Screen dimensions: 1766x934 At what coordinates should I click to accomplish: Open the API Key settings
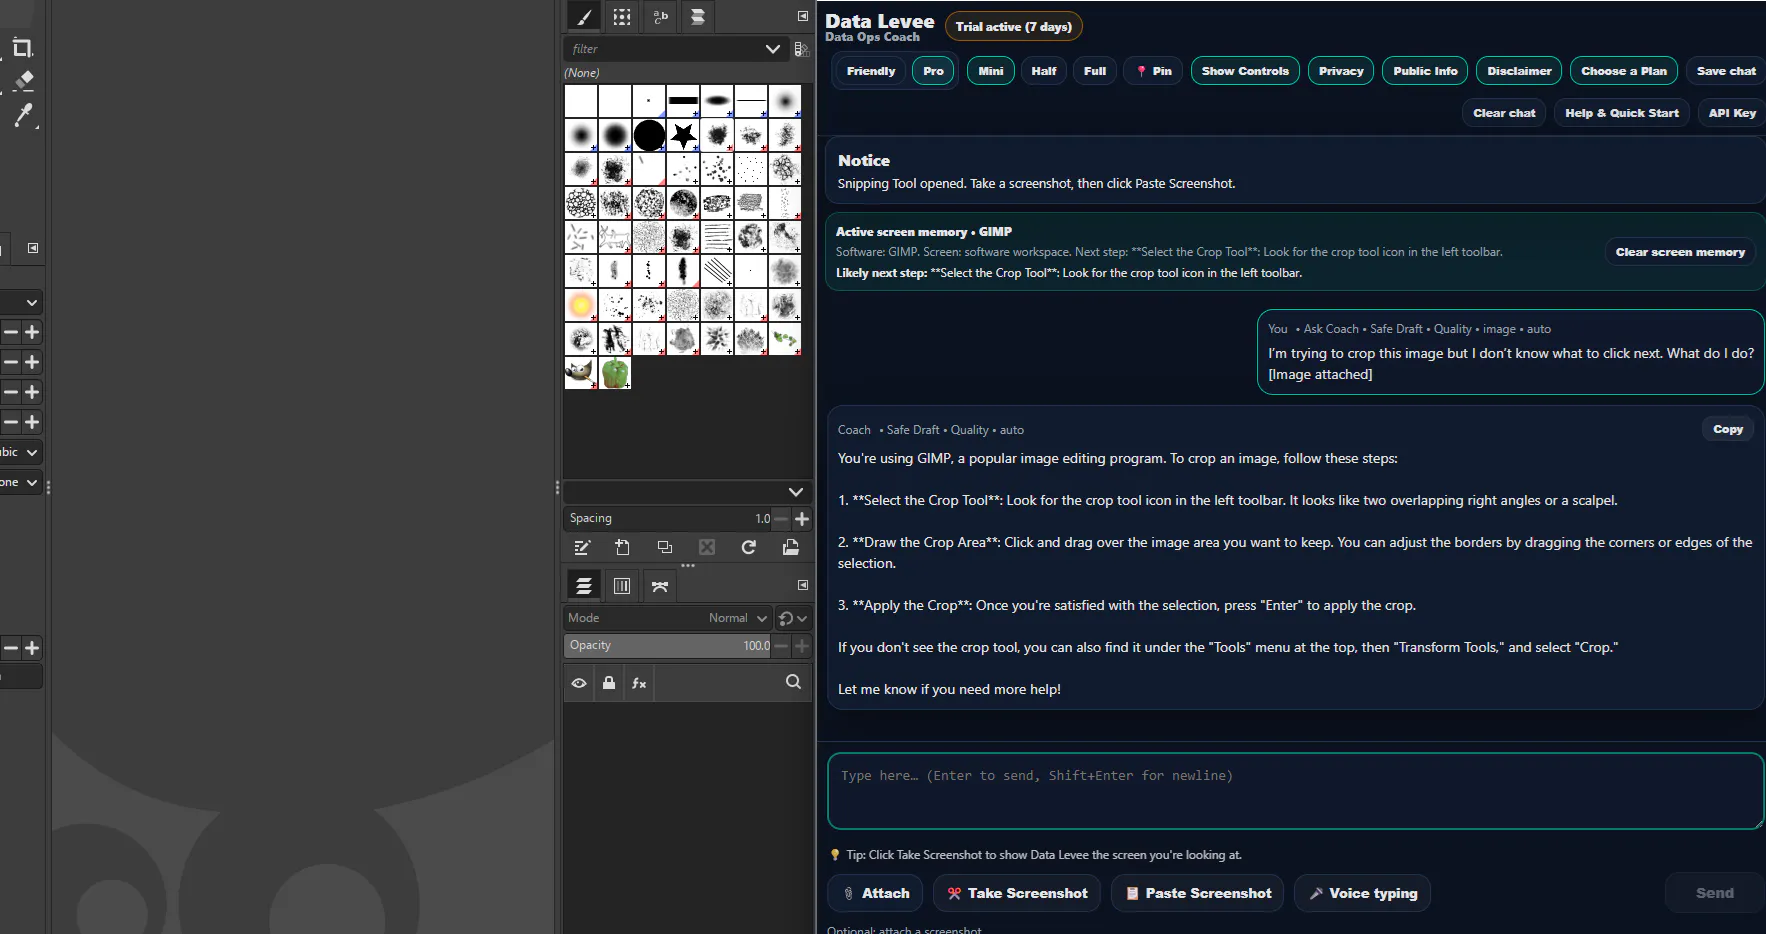[x=1732, y=113]
